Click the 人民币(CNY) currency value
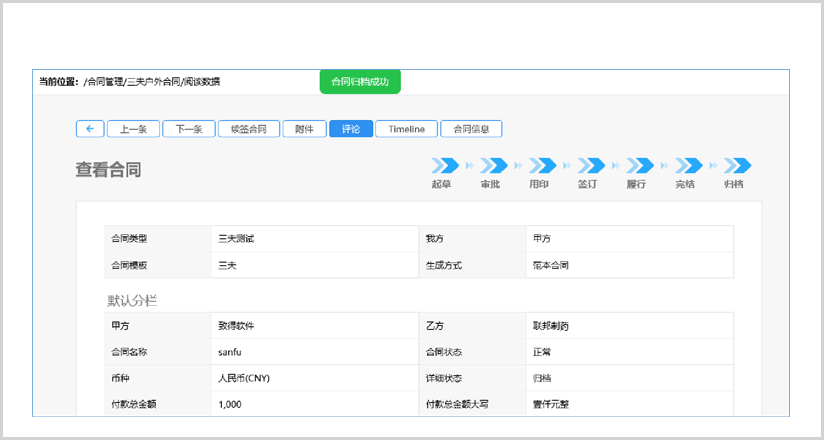The height and width of the screenshot is (440, 824). [244, 378]
